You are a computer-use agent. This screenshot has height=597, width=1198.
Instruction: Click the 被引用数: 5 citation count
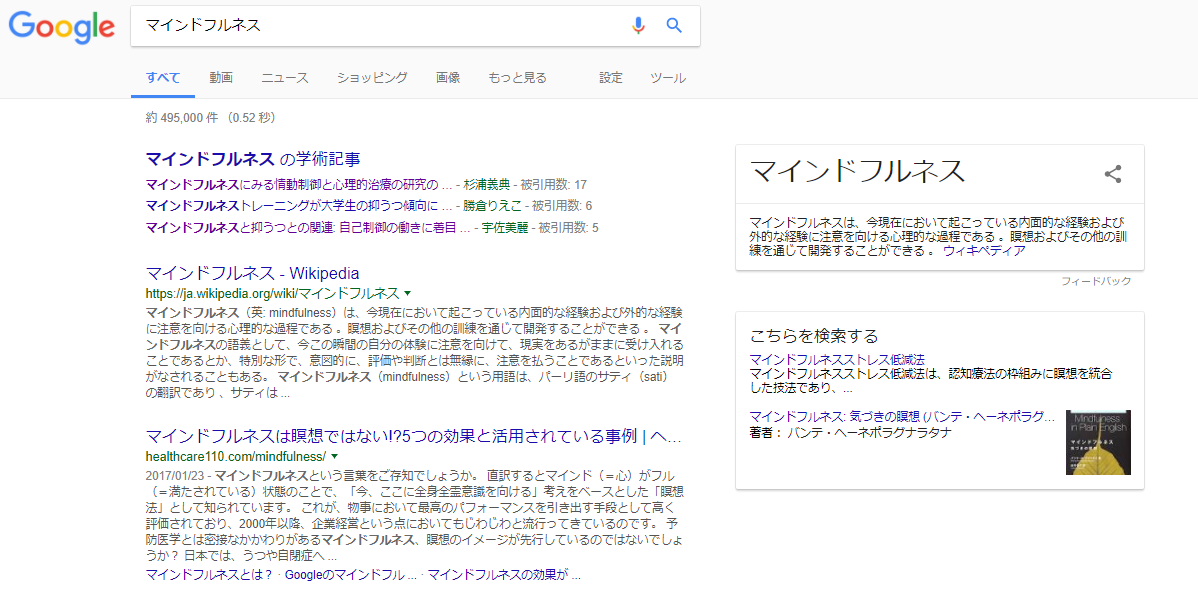point(568,227)
